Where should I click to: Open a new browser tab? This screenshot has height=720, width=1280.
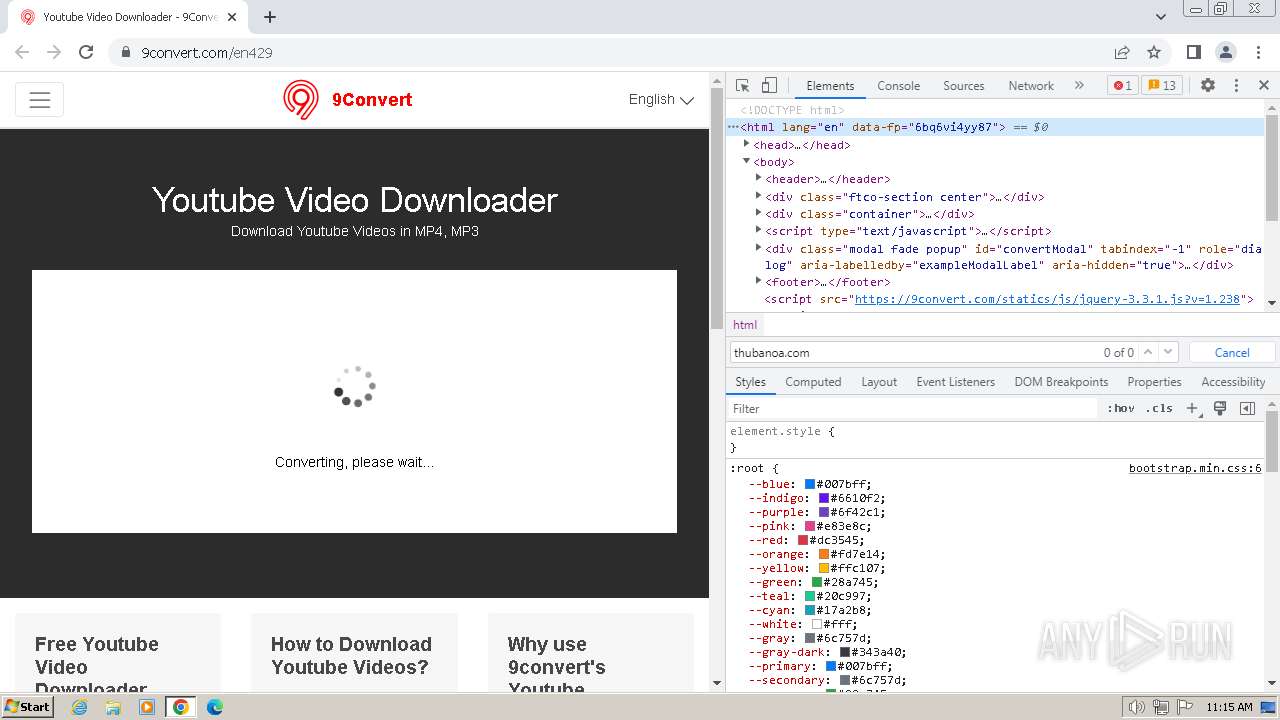tap(270, 17)
